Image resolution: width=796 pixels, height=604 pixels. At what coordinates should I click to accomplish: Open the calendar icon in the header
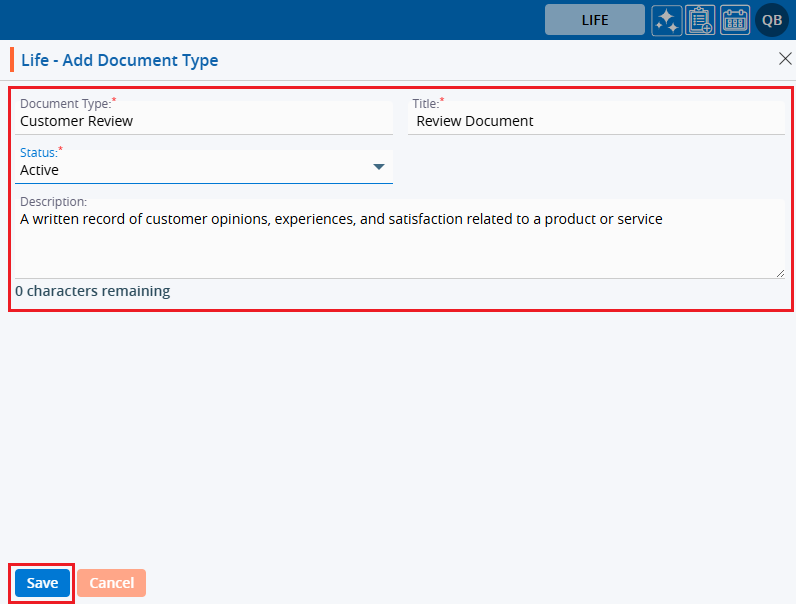pyautogui.click(x=735, y=20)
